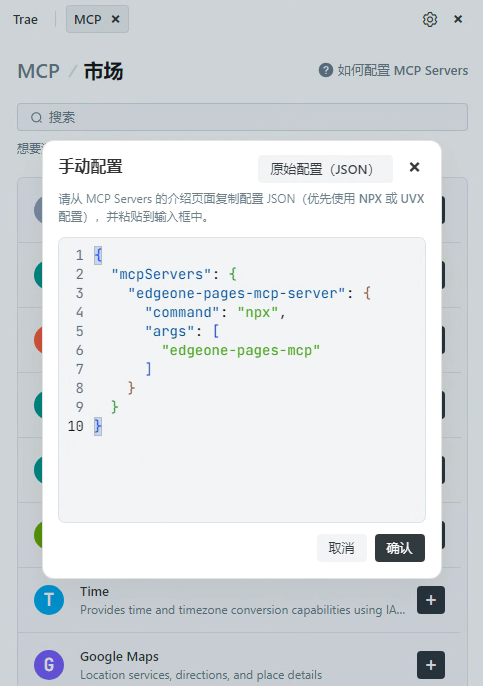Click the "command" key on line 4
Screen dimensions: 483x686
pyautogui.click(x=182, y=312)
